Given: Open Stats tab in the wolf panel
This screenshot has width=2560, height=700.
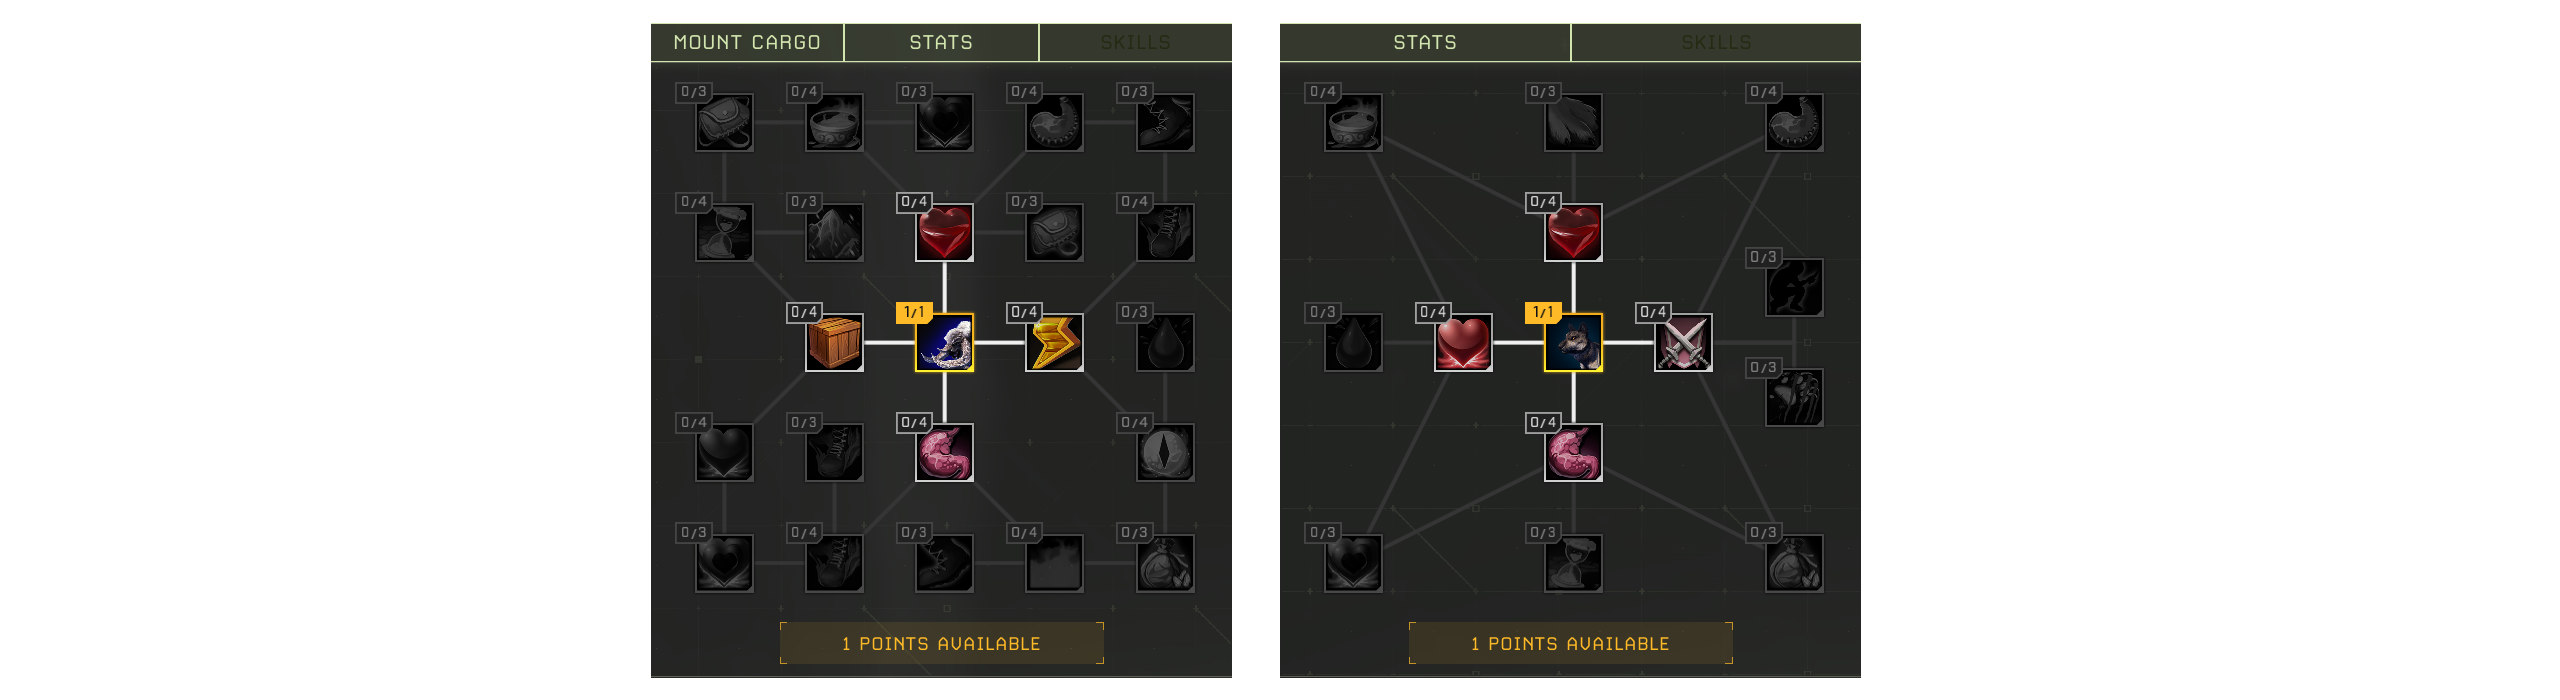Looking at the screenshot, I should click(1425, 42).
